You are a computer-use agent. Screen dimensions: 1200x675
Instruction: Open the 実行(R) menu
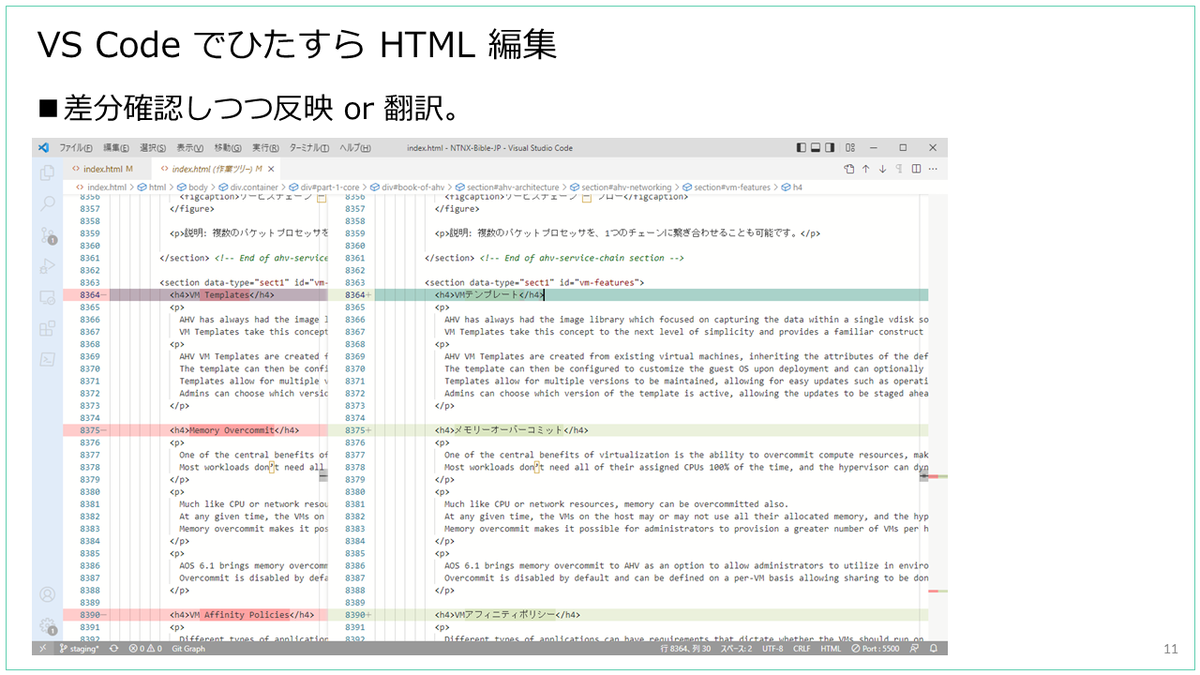265,148
